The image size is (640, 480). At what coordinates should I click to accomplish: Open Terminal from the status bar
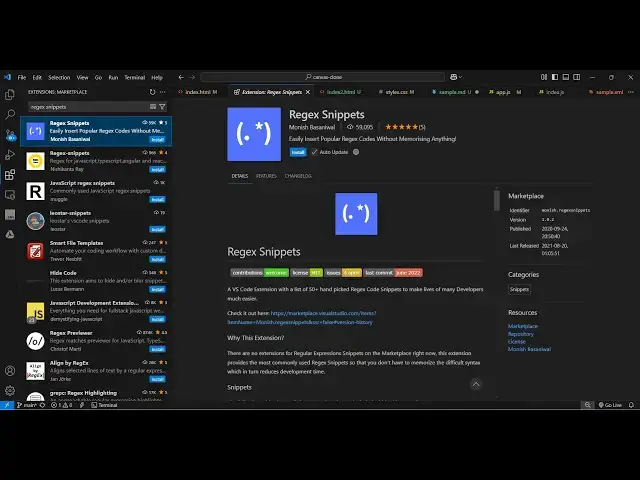pyautogui.click(x=104, y=405)
